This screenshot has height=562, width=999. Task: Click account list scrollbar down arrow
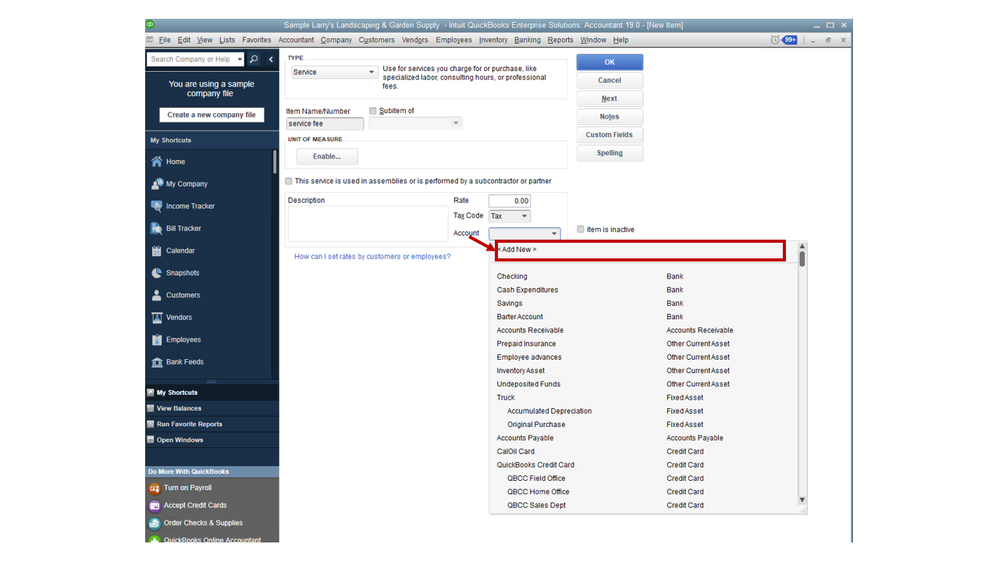(x=802, y=500)
